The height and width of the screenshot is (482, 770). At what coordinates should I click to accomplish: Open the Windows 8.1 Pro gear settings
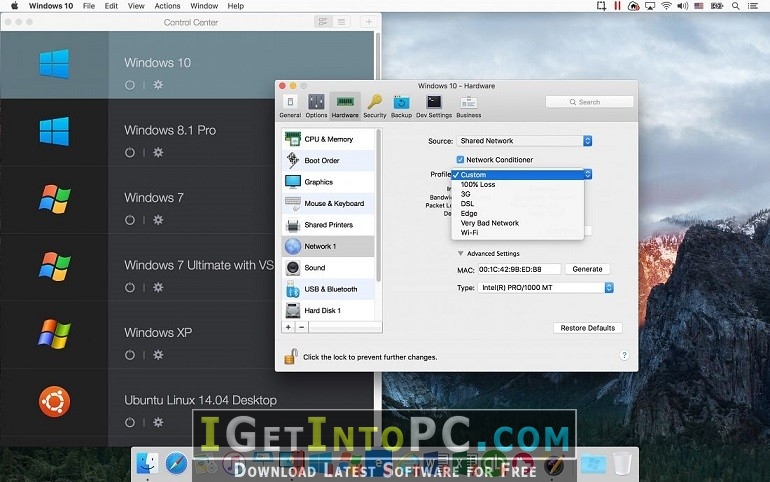coord(158,153)
